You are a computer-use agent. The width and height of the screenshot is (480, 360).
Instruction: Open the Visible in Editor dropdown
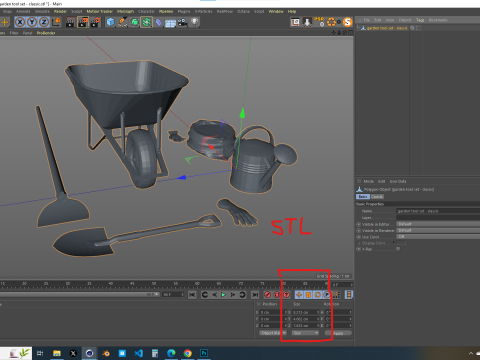point(438,224)
